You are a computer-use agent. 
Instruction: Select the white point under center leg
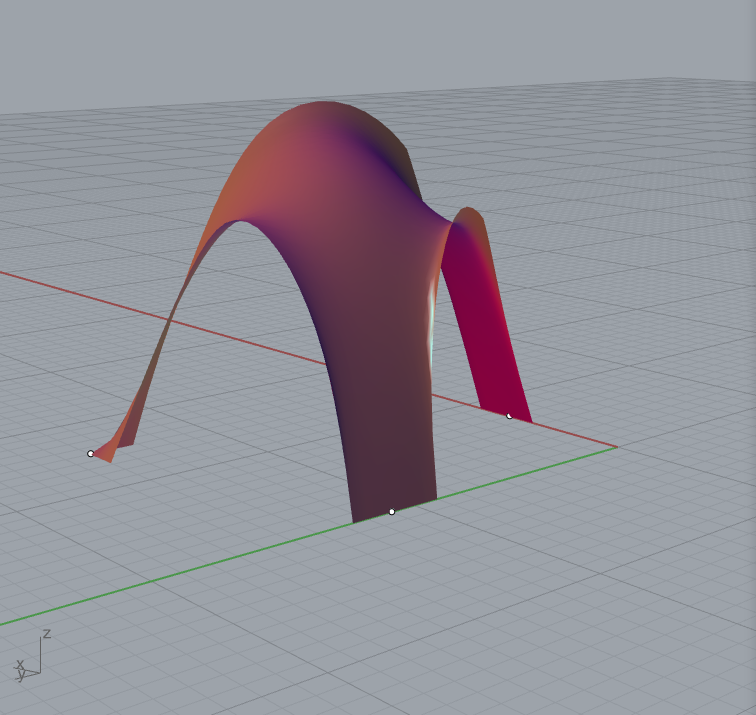(x=392, y=511)
